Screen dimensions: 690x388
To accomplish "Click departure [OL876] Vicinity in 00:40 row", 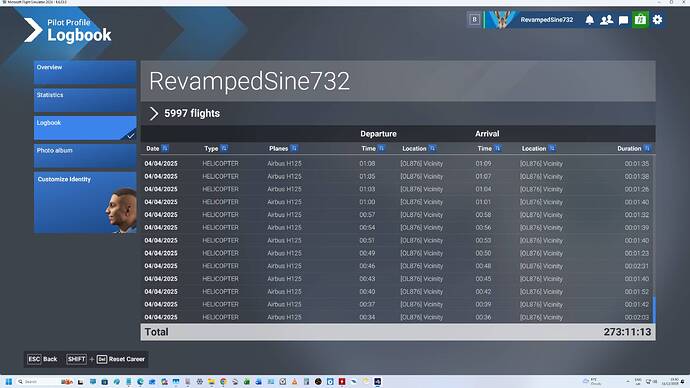I will [x=422, y=292].
